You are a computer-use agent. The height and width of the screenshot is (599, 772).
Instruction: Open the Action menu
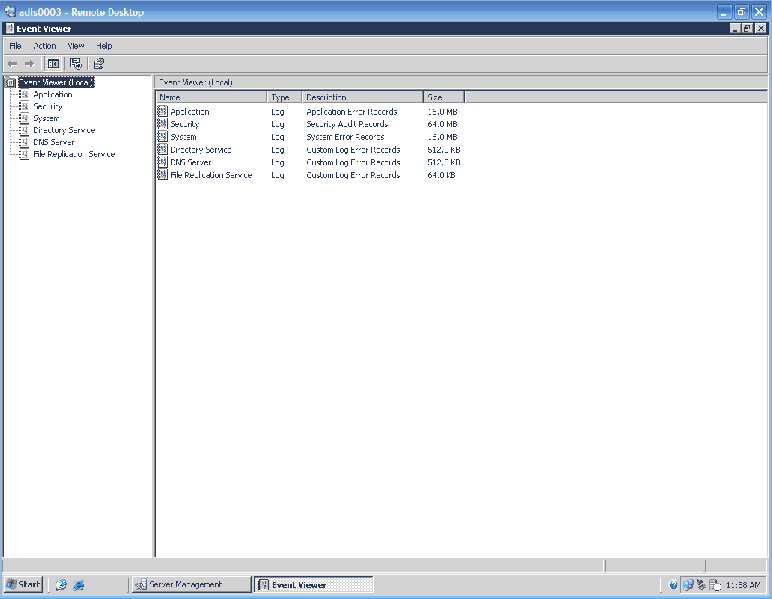pyautogui.click(x=44, y=46)
